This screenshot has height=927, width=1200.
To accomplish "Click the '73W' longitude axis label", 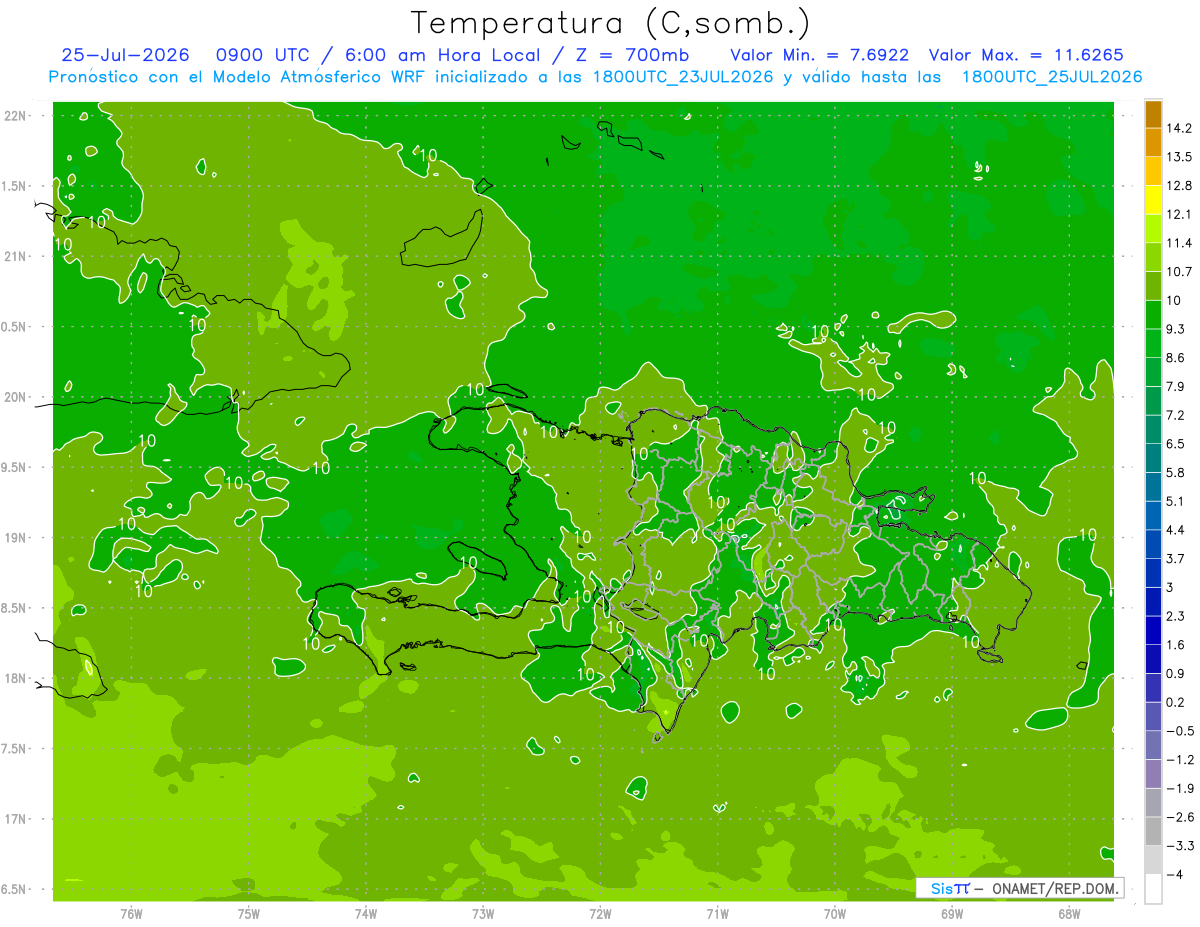I will tap(483, 914).
